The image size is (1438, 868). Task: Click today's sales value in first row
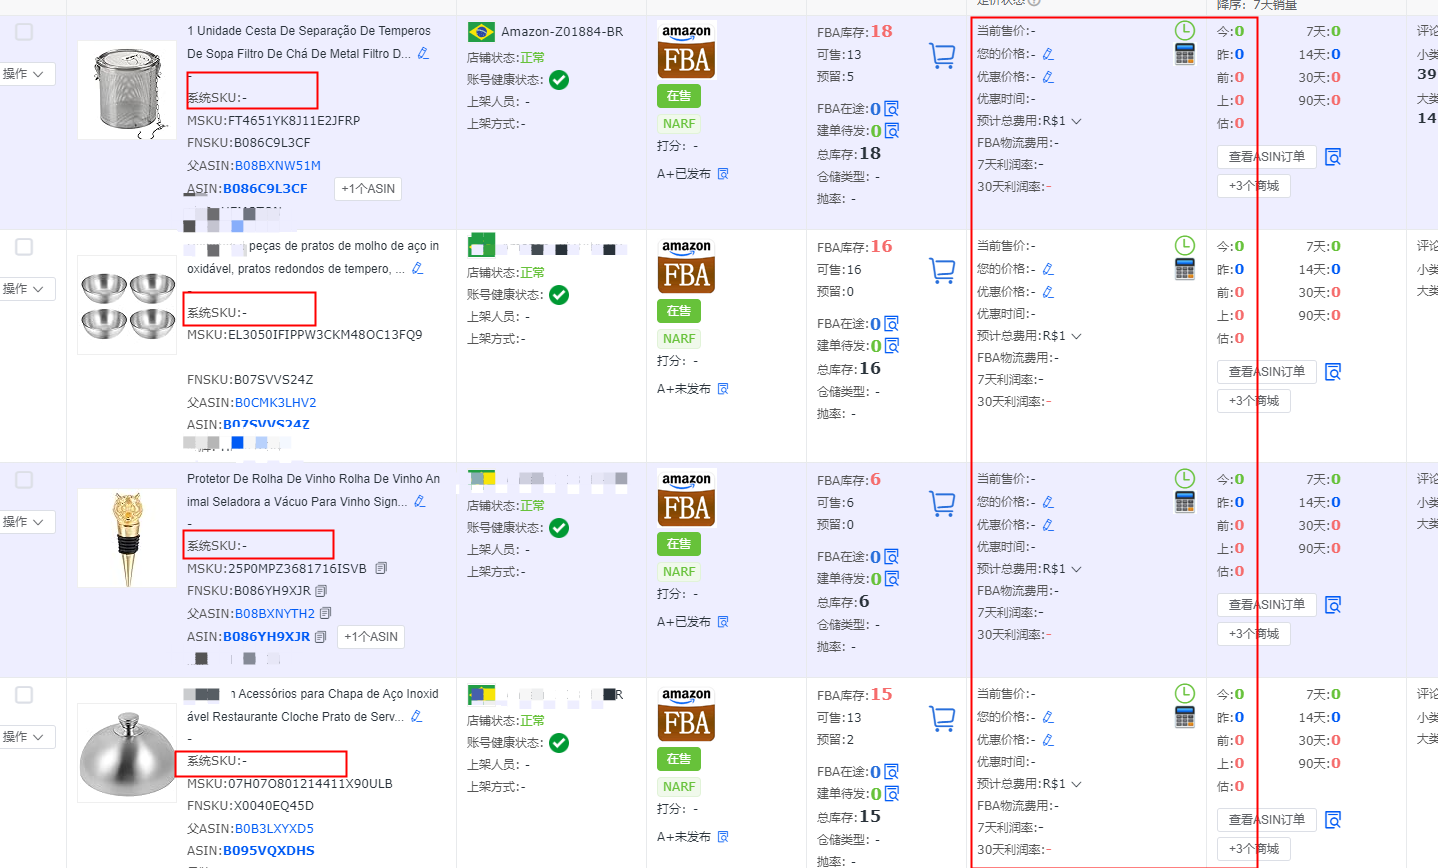pyautogui.click(x=1240, y=32)
